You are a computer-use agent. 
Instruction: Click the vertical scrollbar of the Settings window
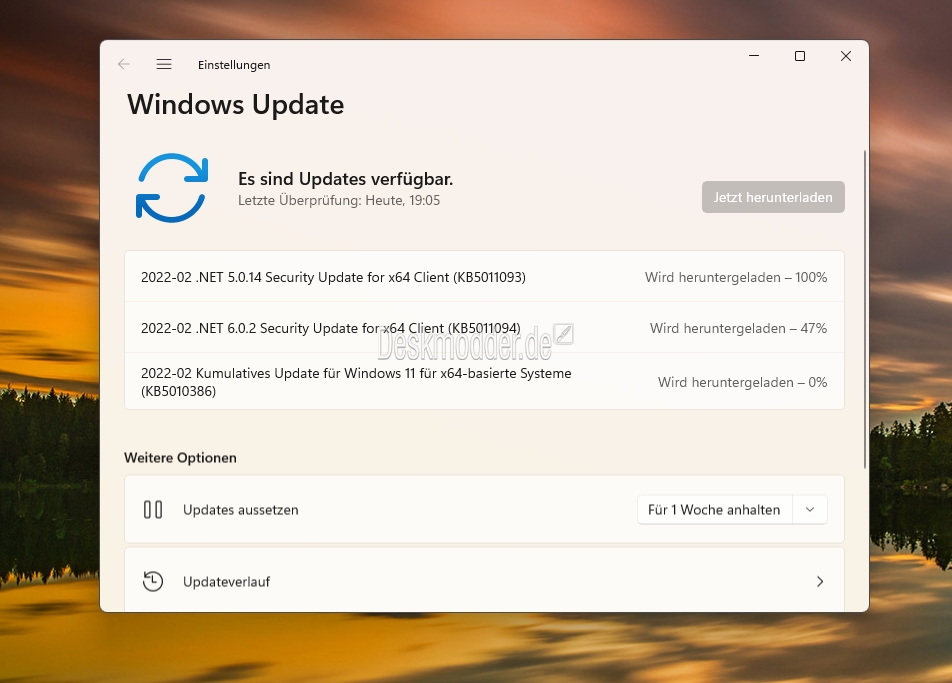point(865,310)
